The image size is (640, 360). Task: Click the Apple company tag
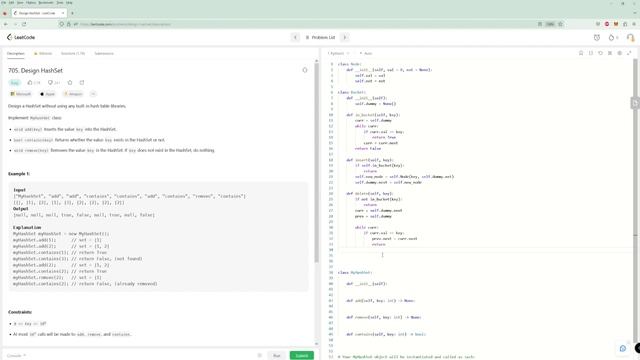tap(47, 94)
